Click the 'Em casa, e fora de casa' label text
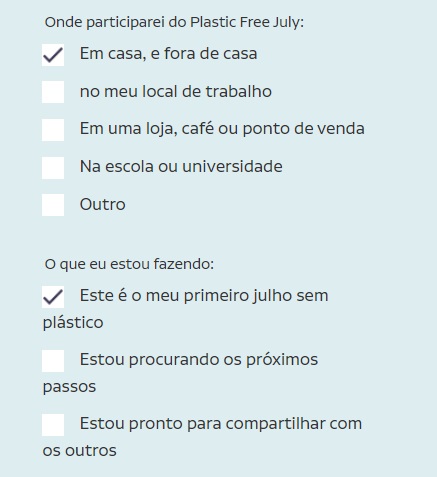The width and height of the screenshot is (437, 477). coord(168,54)
